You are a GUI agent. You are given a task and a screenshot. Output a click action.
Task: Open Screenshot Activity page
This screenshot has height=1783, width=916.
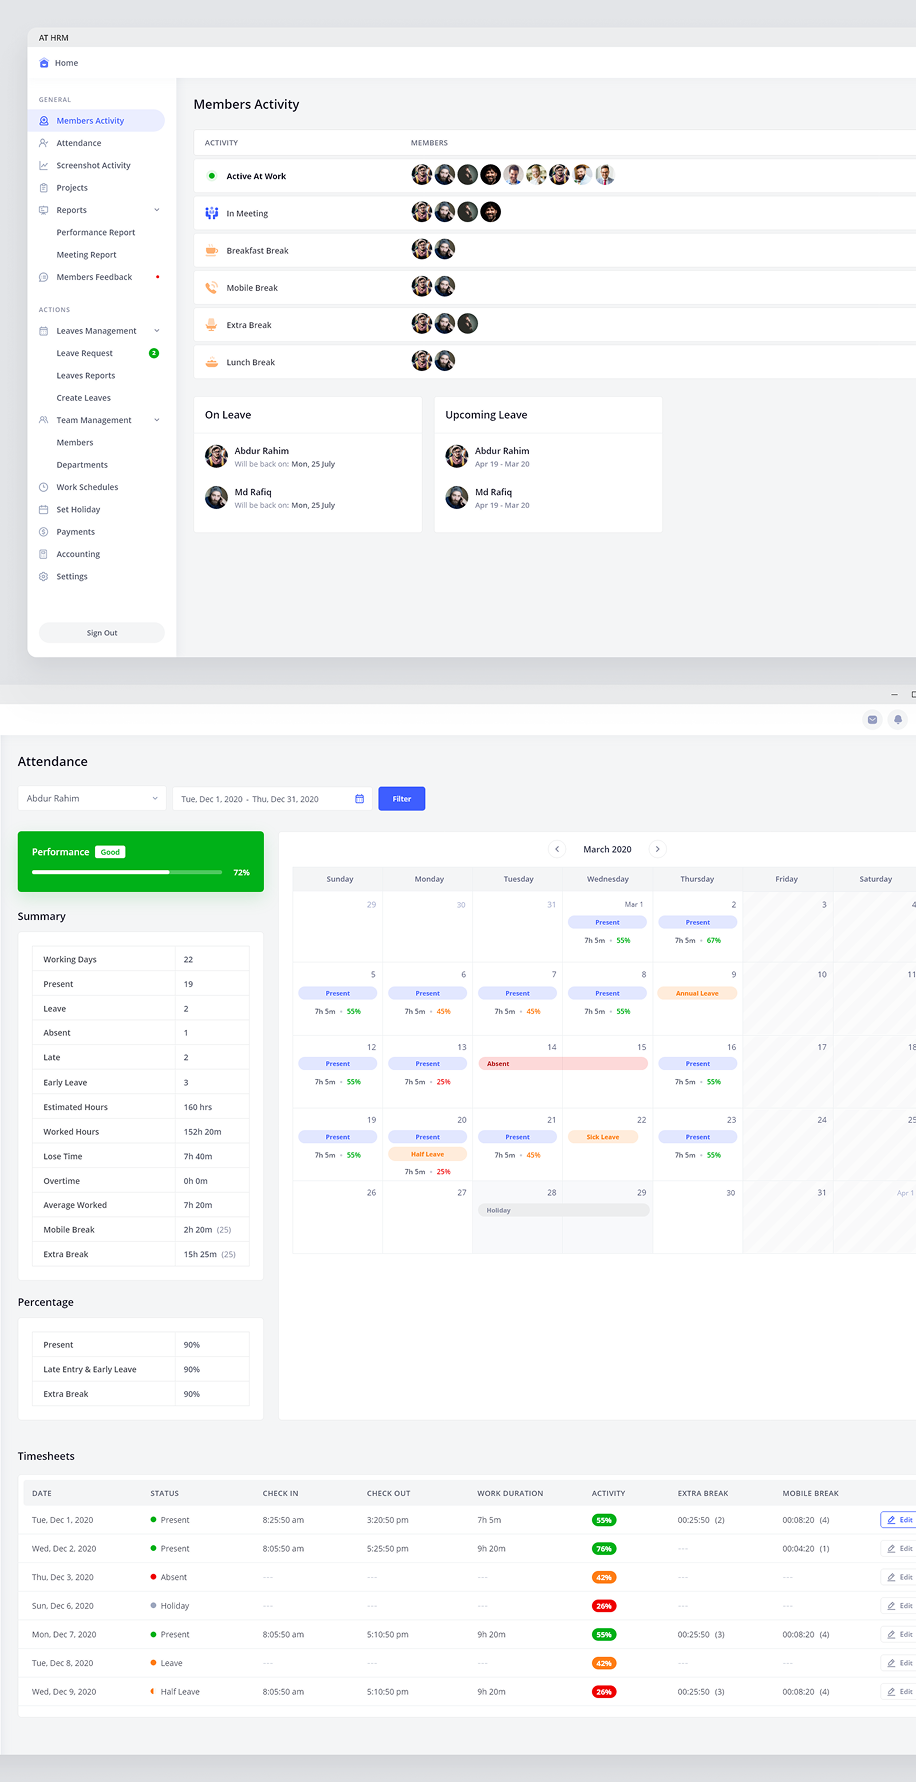pyautogui.click(x=93, y=166)
